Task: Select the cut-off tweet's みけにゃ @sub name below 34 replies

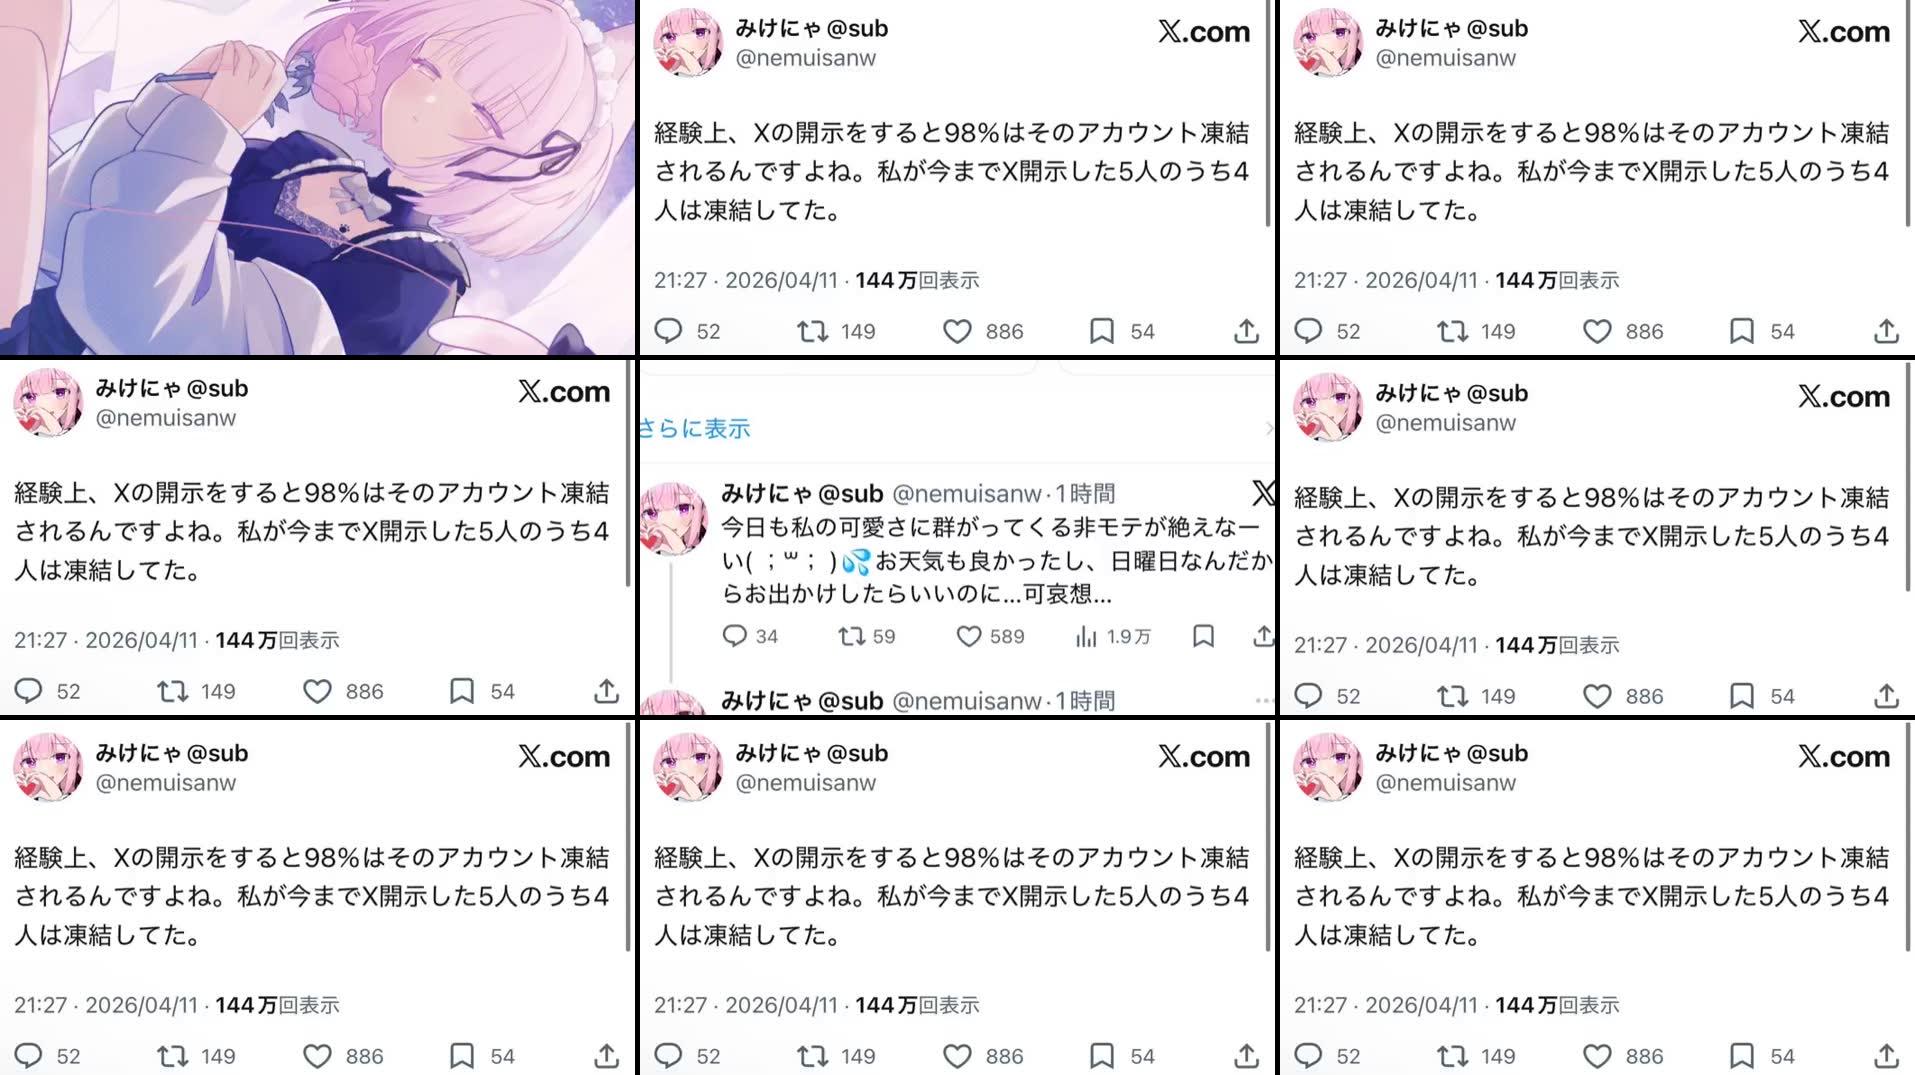Action: [802, 701]
